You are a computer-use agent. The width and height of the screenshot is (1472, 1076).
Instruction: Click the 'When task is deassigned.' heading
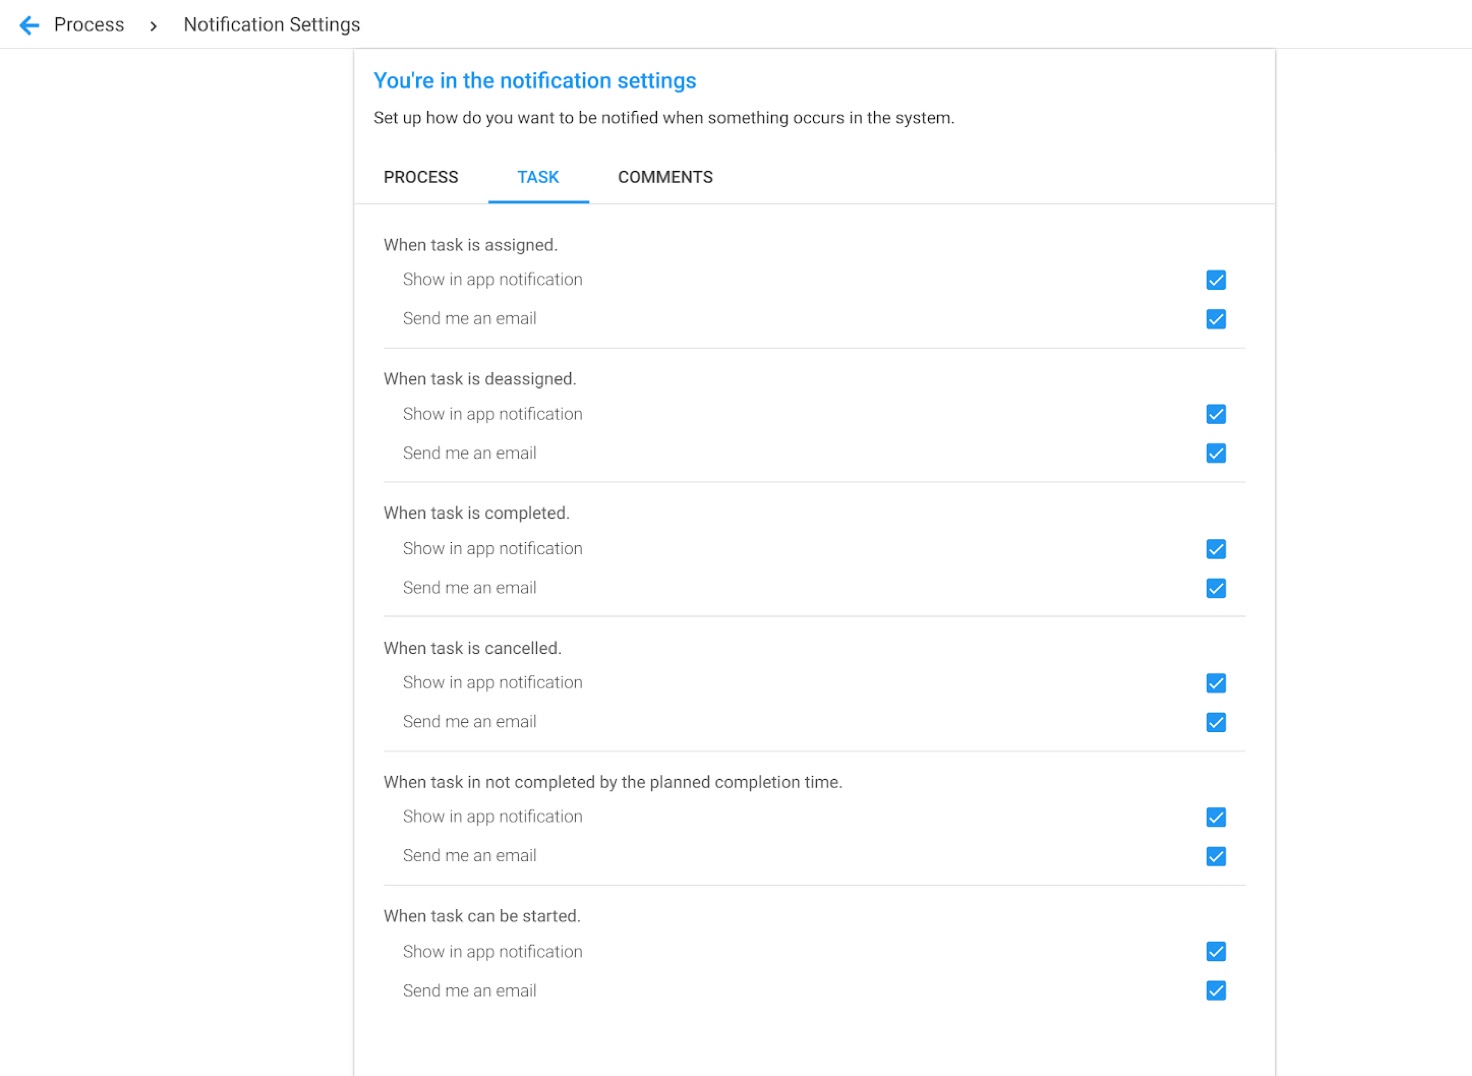(x=480, y=379)
